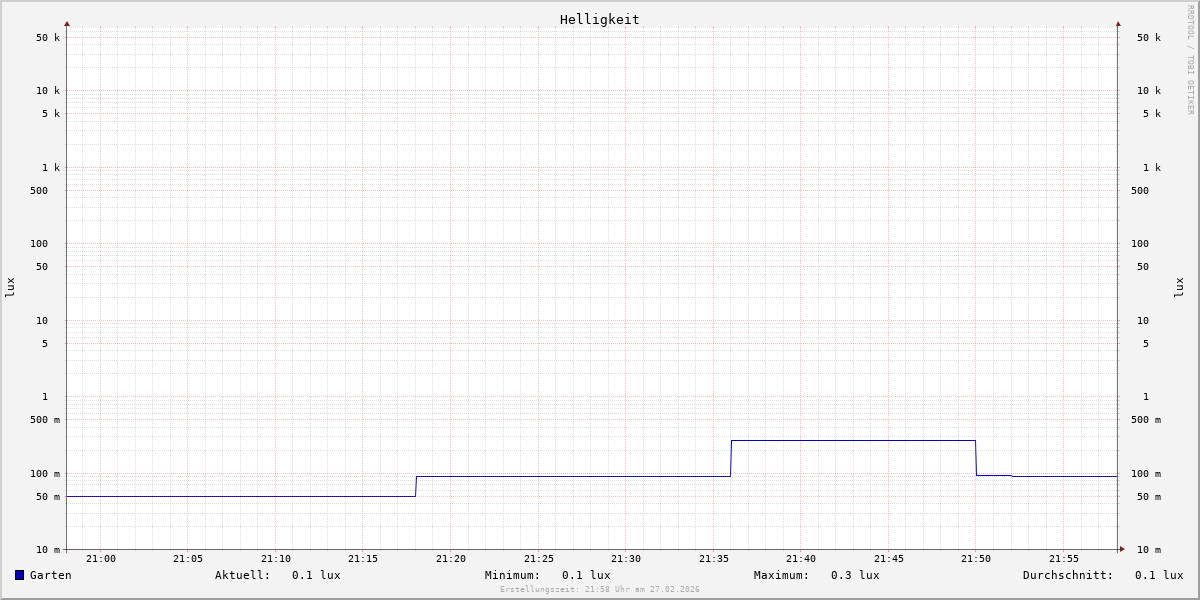The height and width of the screenshot is (600, 1200).
Task: Click the "21:10" time axis label
Action: click(276, 559)
